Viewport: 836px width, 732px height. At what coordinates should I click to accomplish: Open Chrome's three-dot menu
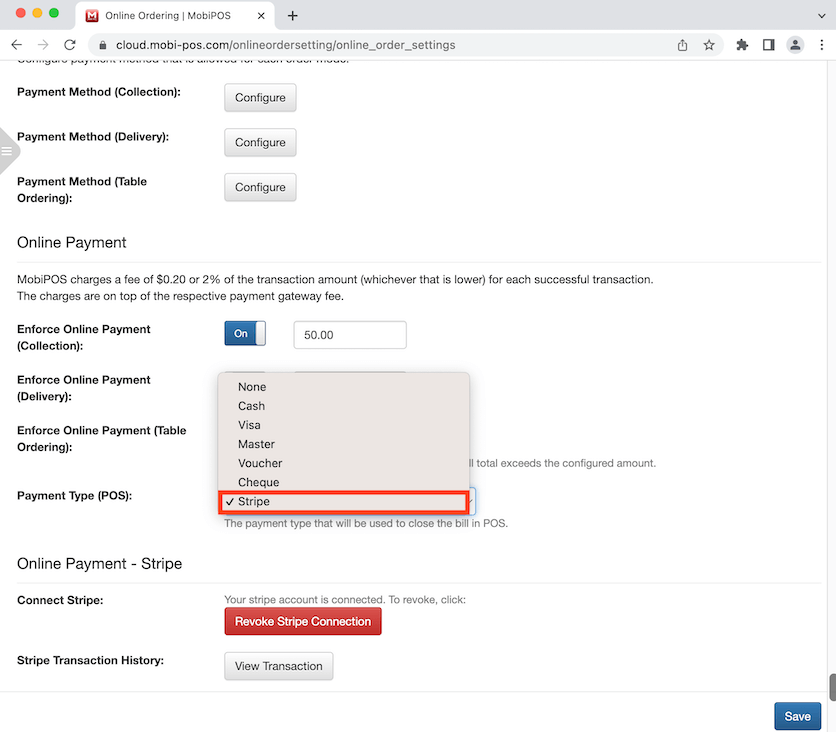point(822,45)
